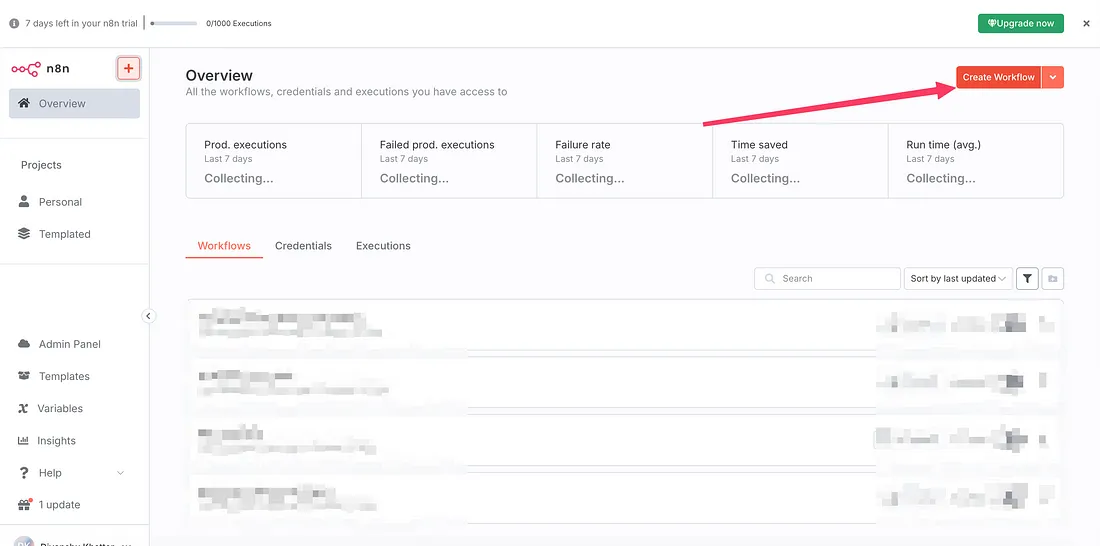Screen dimensions: 1100x546
Task: Open the workflow filter funnel icon
Action: pos(1027,279)
